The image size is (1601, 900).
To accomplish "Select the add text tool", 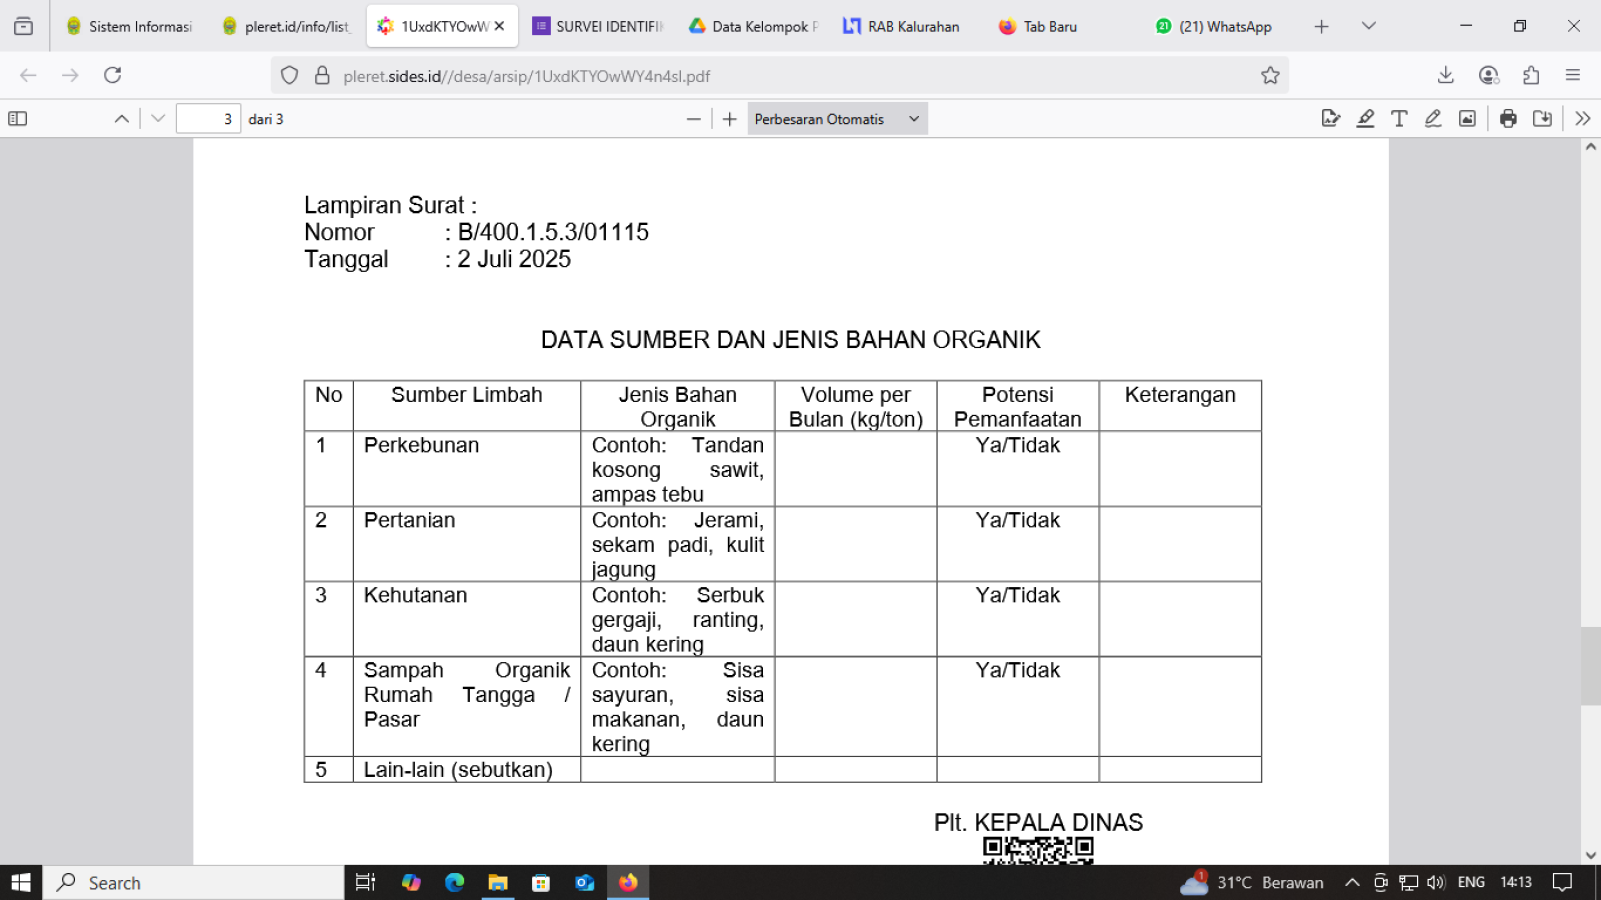I will [1399, 119].
